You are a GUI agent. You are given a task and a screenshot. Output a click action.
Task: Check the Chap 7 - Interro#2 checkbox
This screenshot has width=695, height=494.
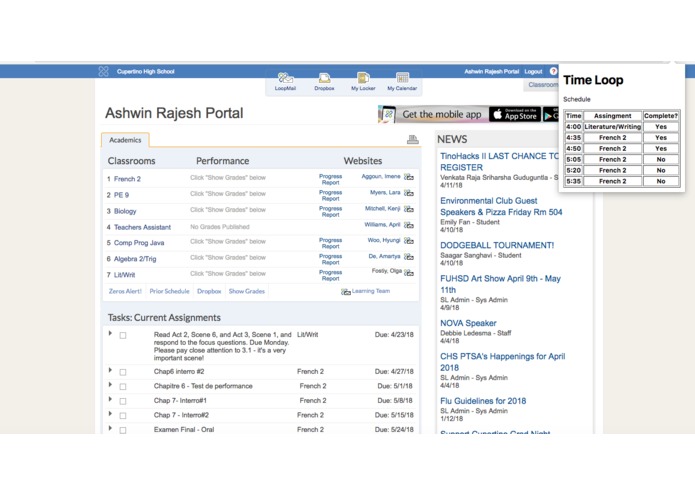pos(123,416)
